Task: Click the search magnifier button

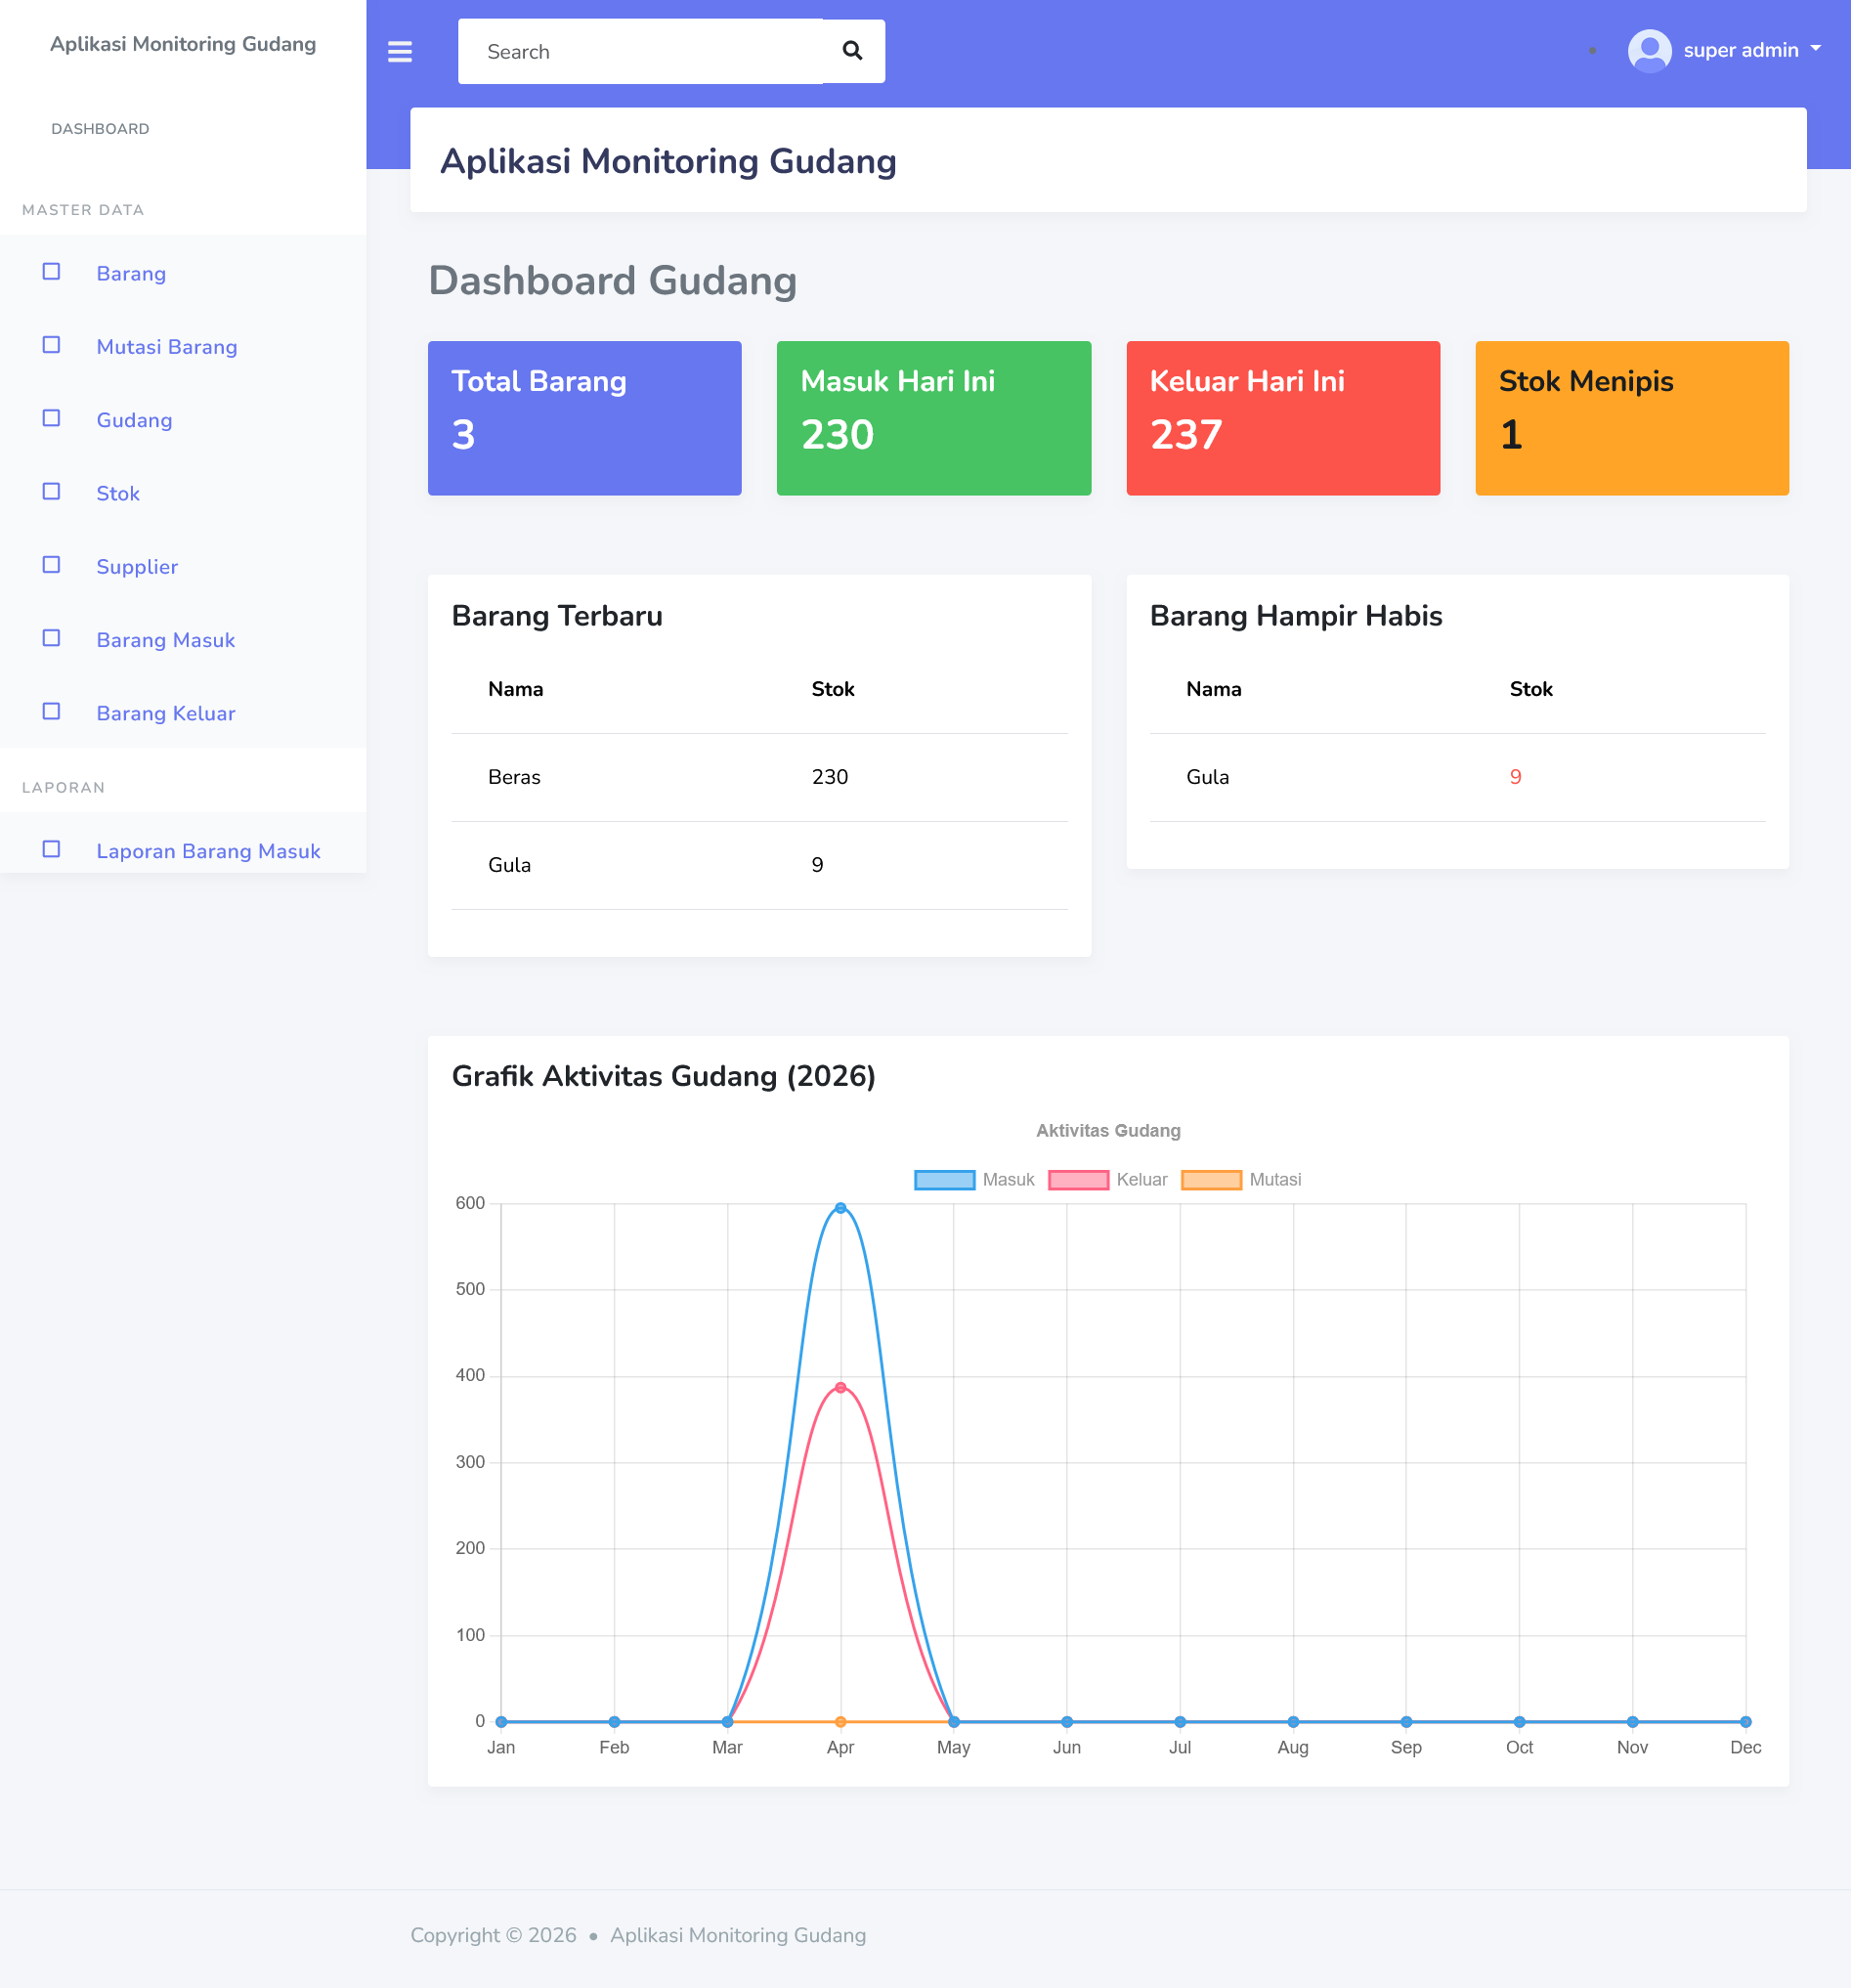Action: 852,51
